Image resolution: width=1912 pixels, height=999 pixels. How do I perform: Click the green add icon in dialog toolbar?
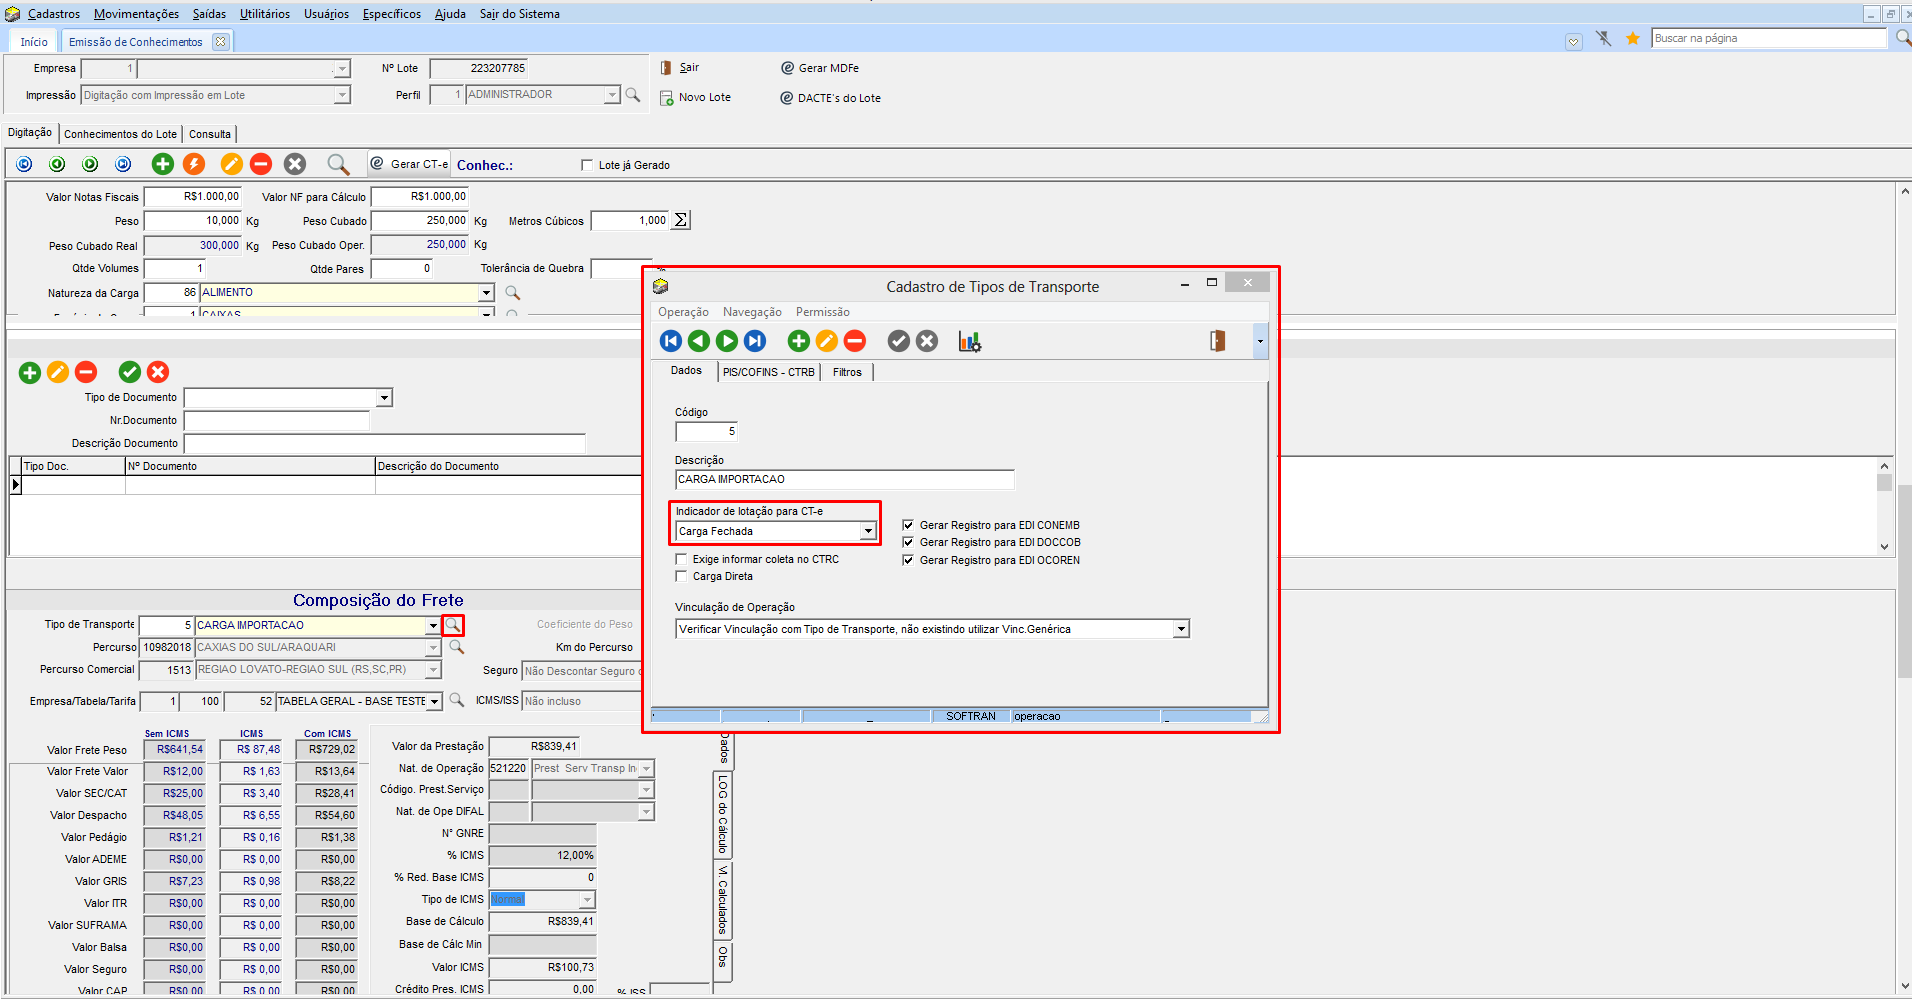[x=798, y=342]
